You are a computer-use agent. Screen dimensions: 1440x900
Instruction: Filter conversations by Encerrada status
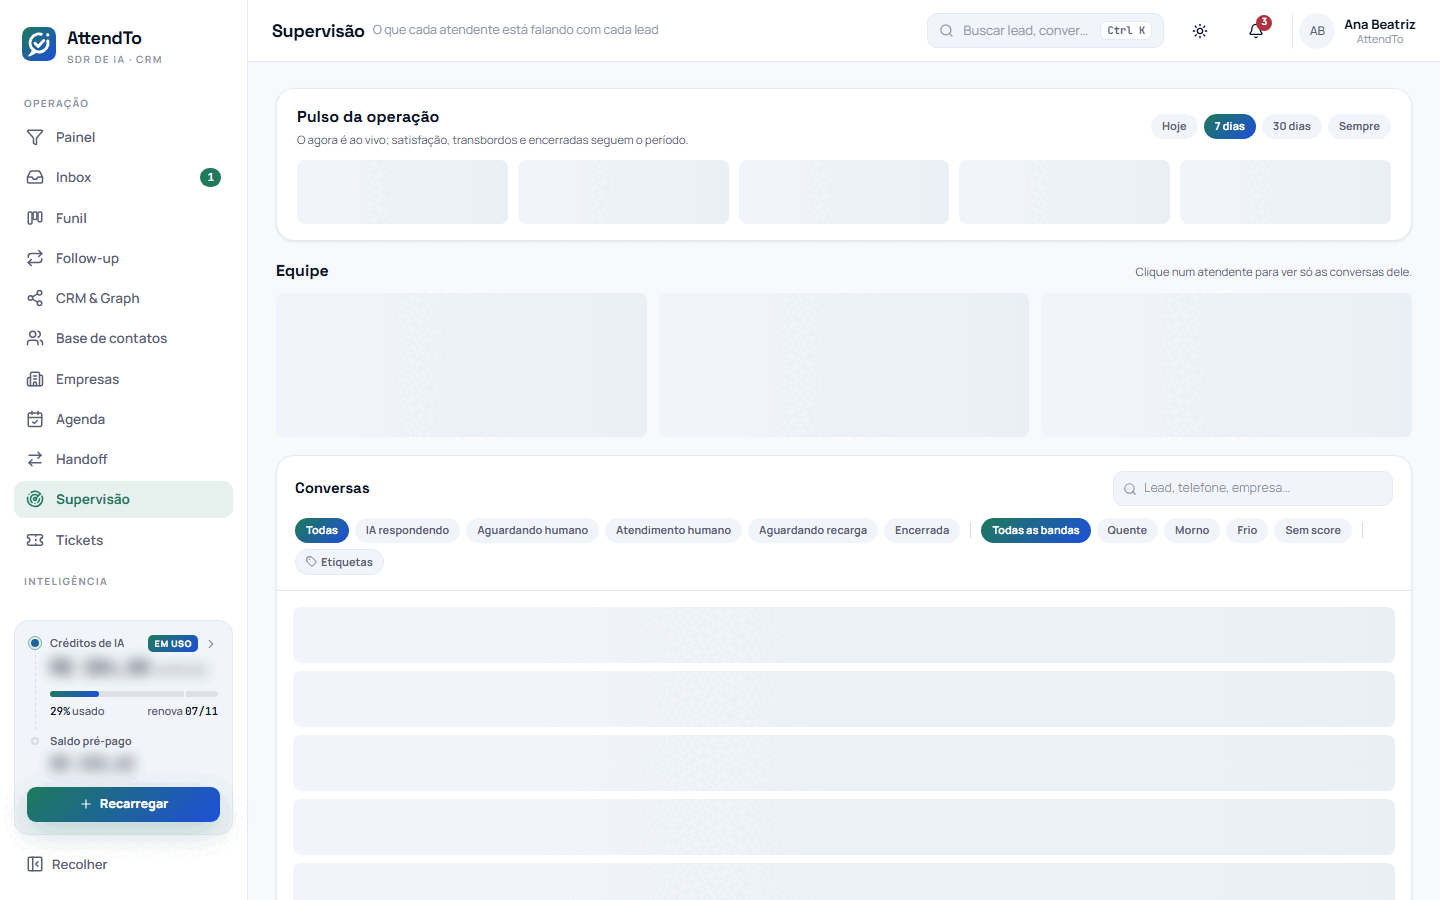[922, 530]
